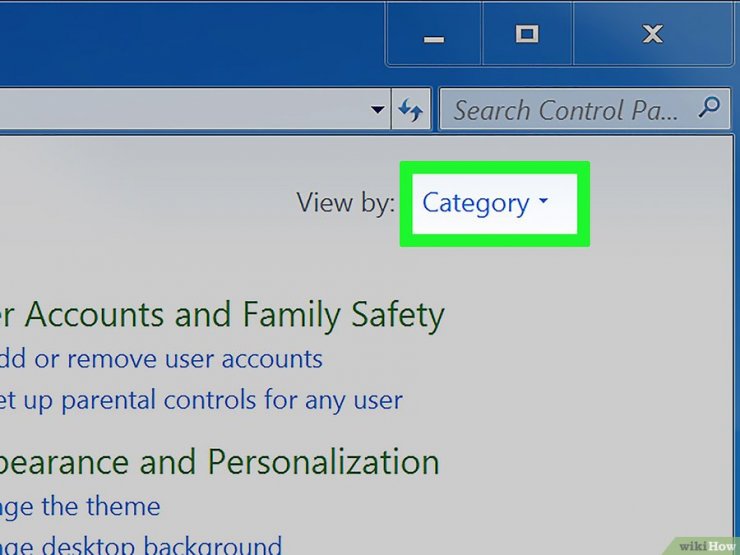The height and width of the screenshot is (555, 740).
Task: Minimize the Control Panel window
Action: coord(433,36)
